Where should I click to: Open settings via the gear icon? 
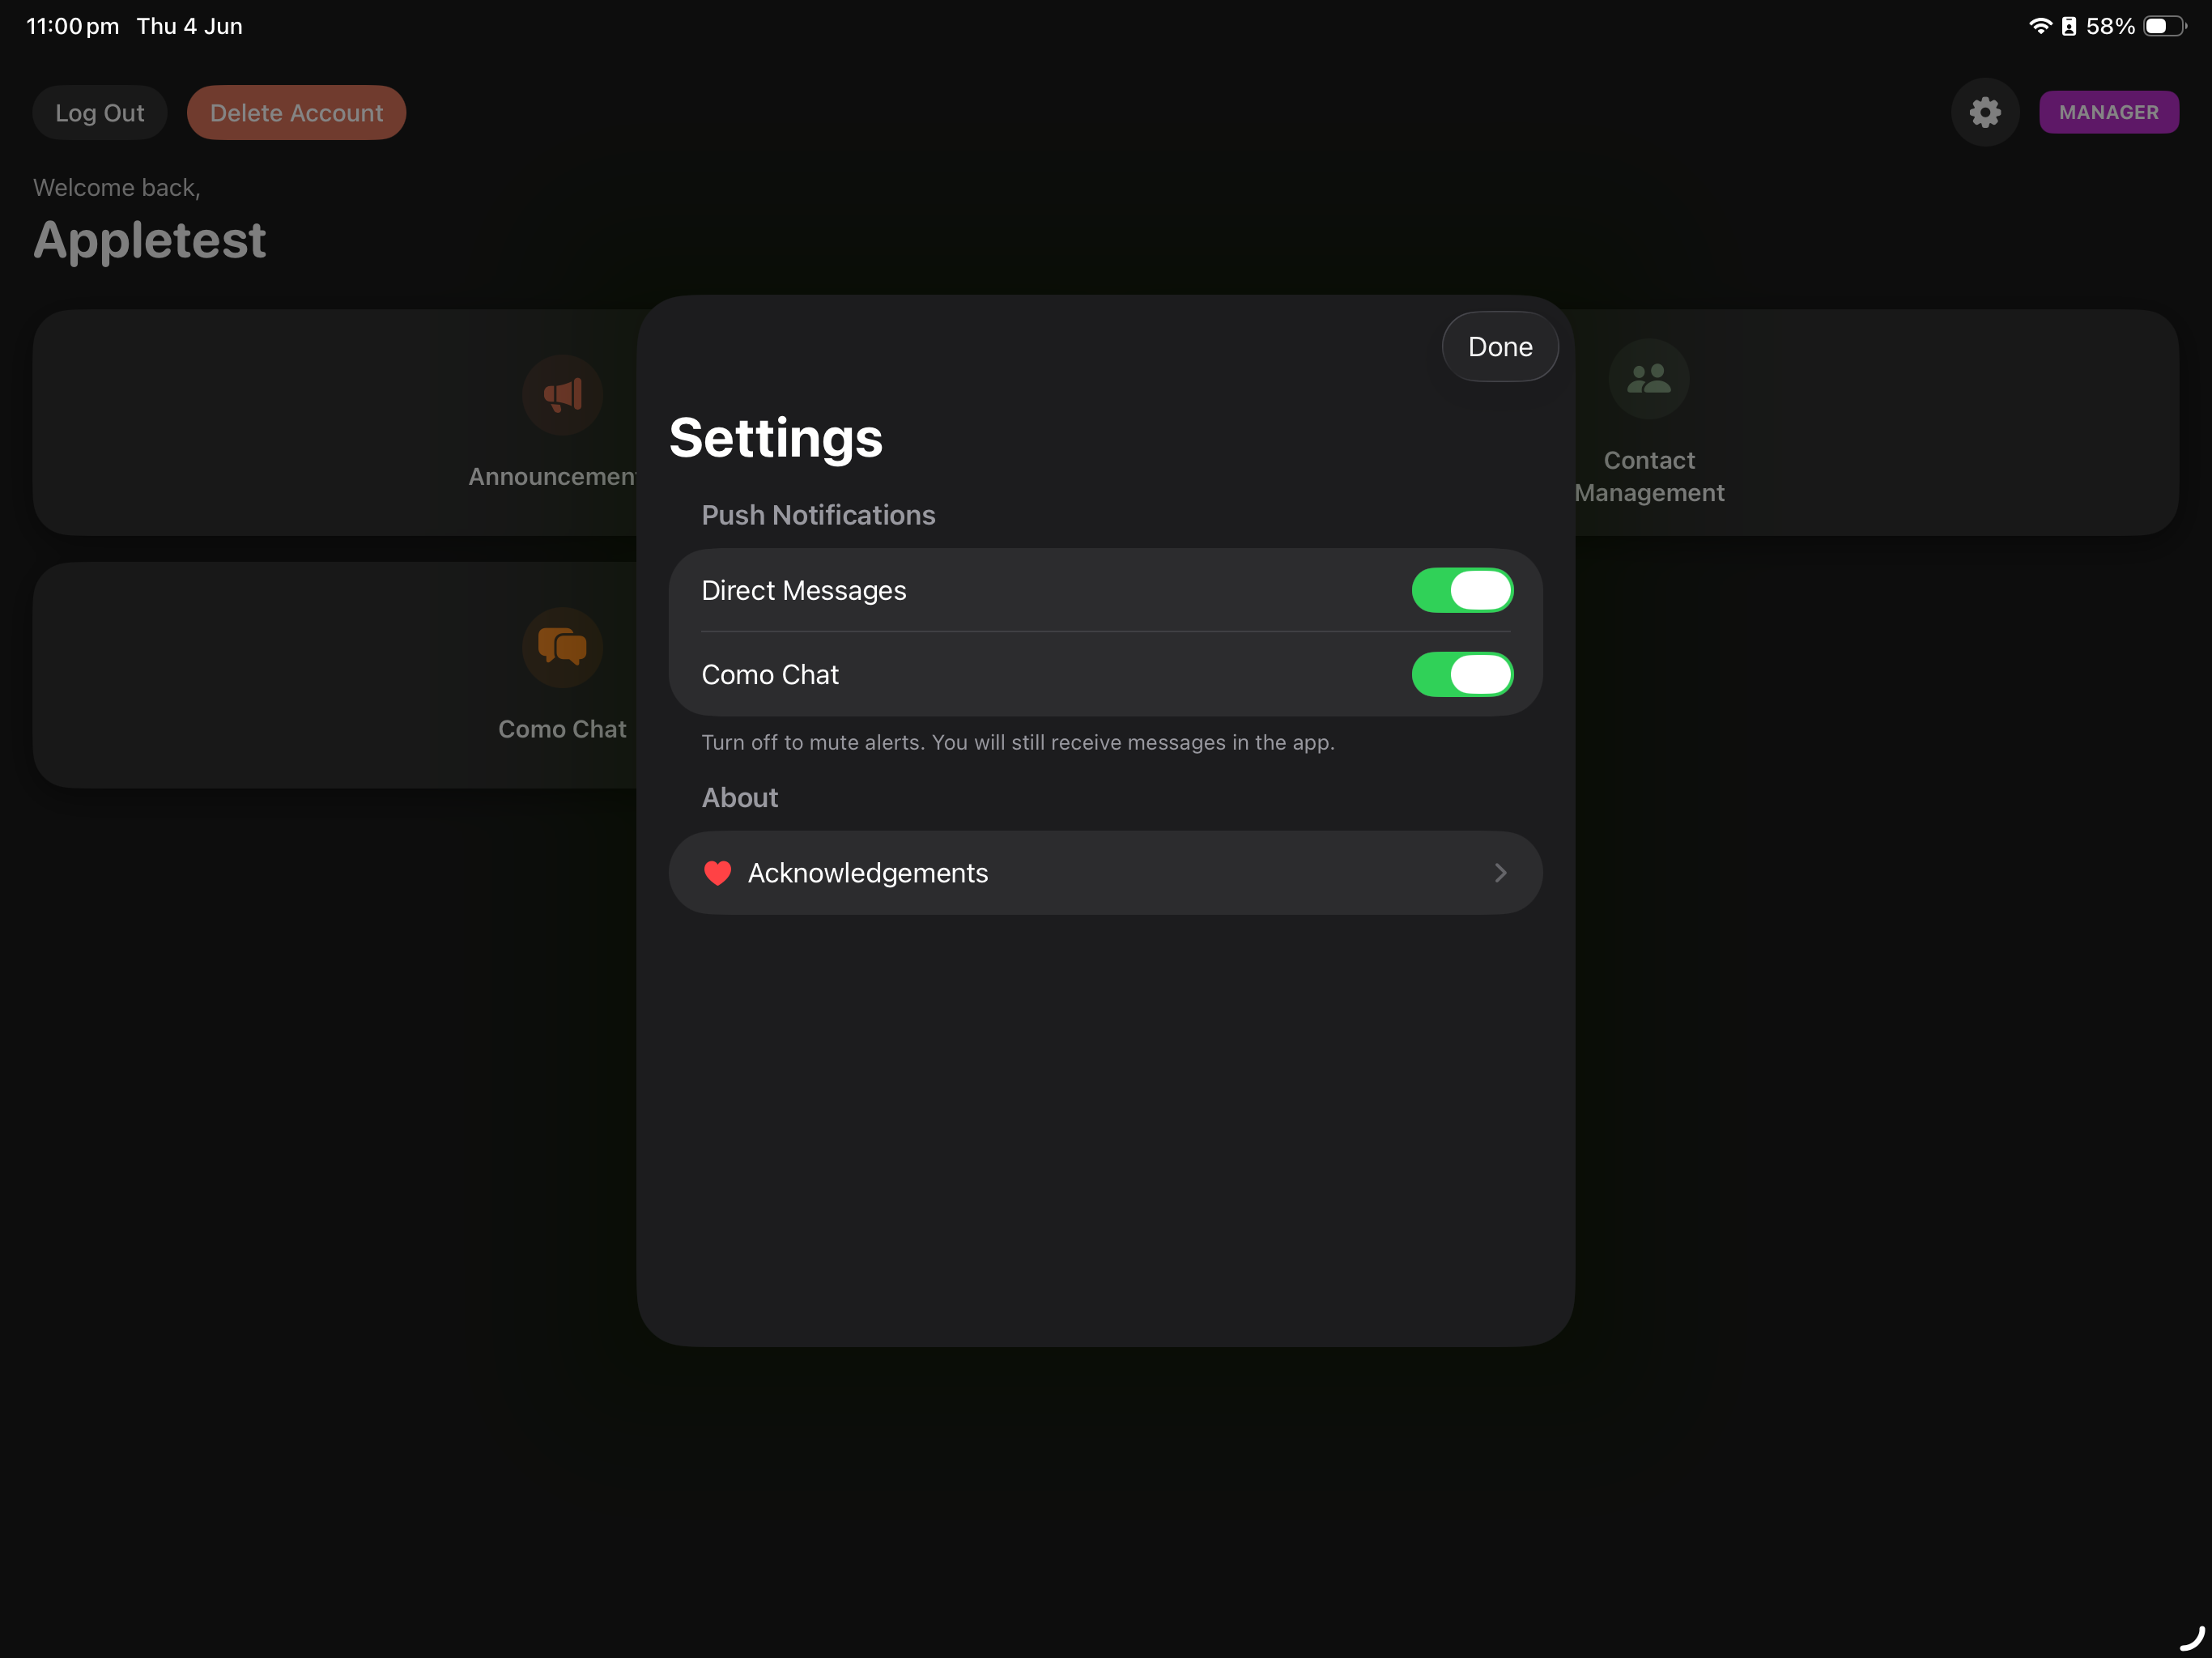[1984, 112]
